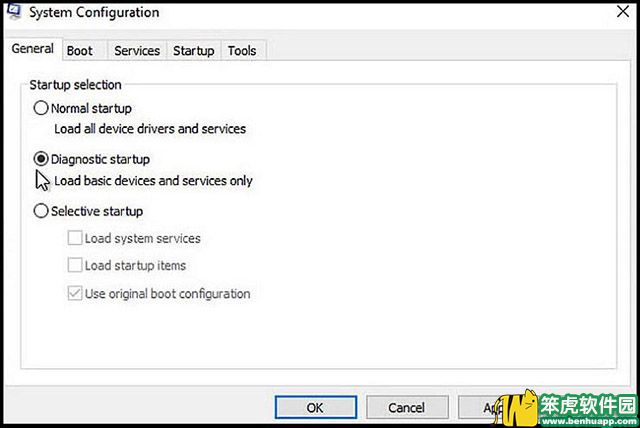Click the 'Load all device drivers and services' text
640x428 pixels.
150,129
